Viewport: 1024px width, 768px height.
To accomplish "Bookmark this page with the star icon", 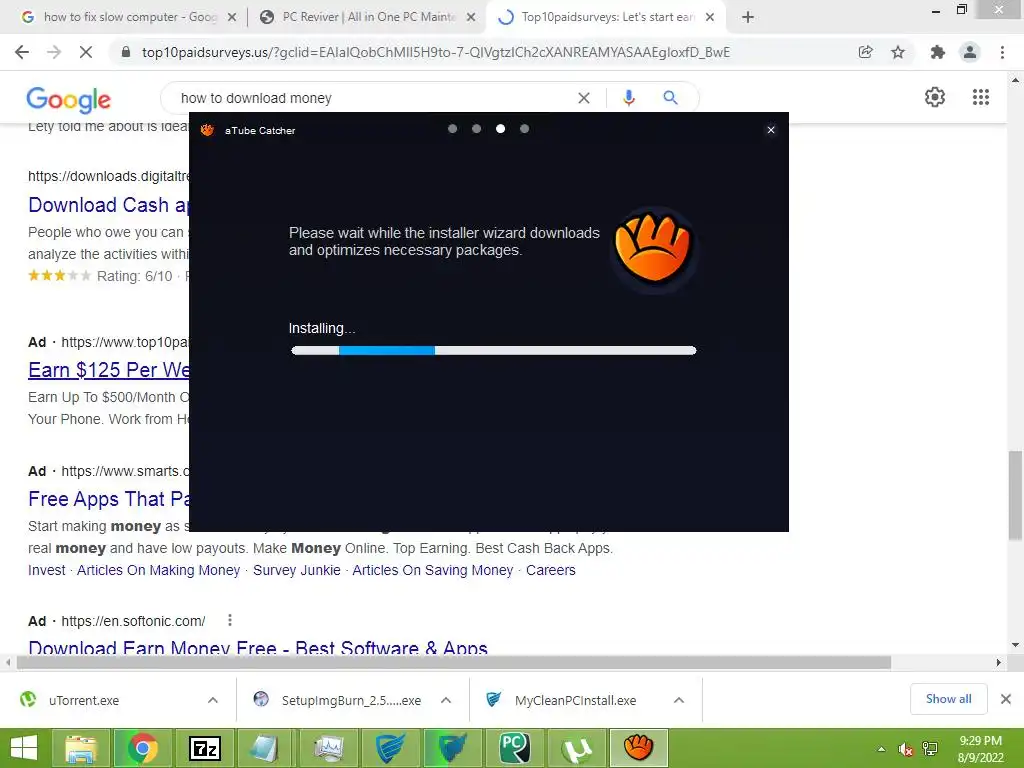I will coord(898,52).
